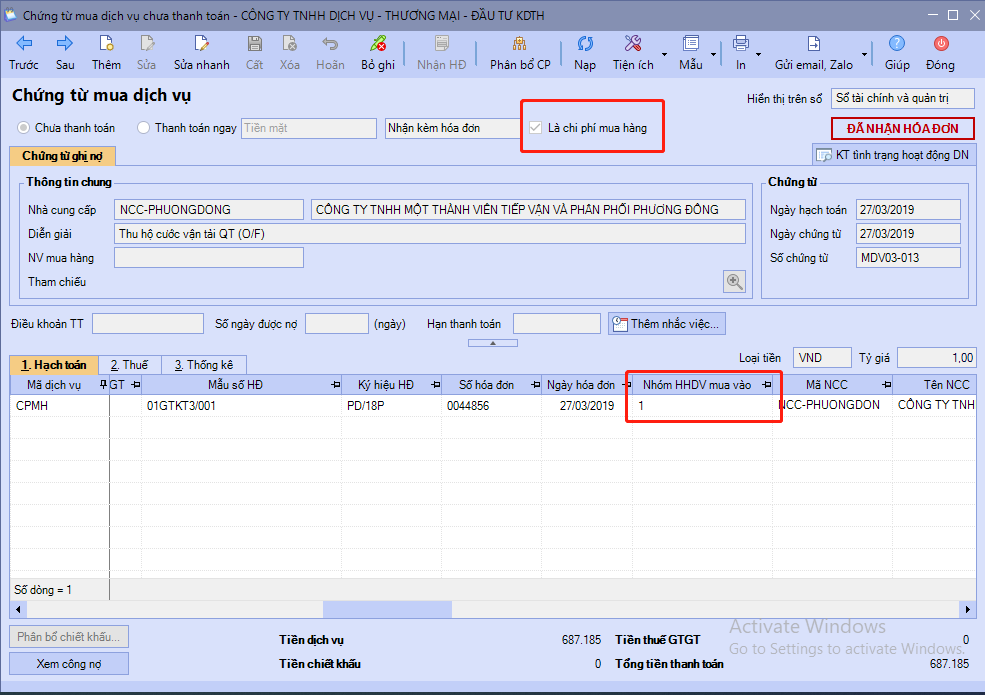The image size is (985, 695).
Task: Click the Số chứng từ field
Action: (x=908, y=258)
